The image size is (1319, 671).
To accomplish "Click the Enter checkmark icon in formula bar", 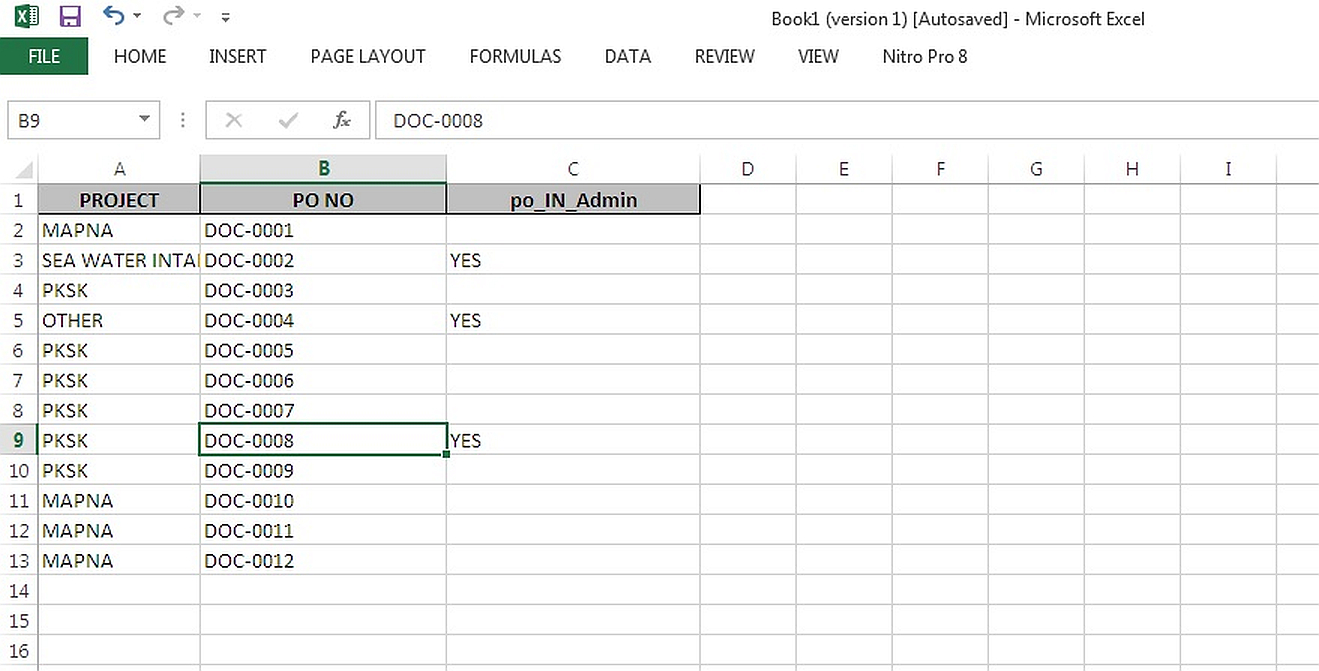I will click(x=287, y=120).
